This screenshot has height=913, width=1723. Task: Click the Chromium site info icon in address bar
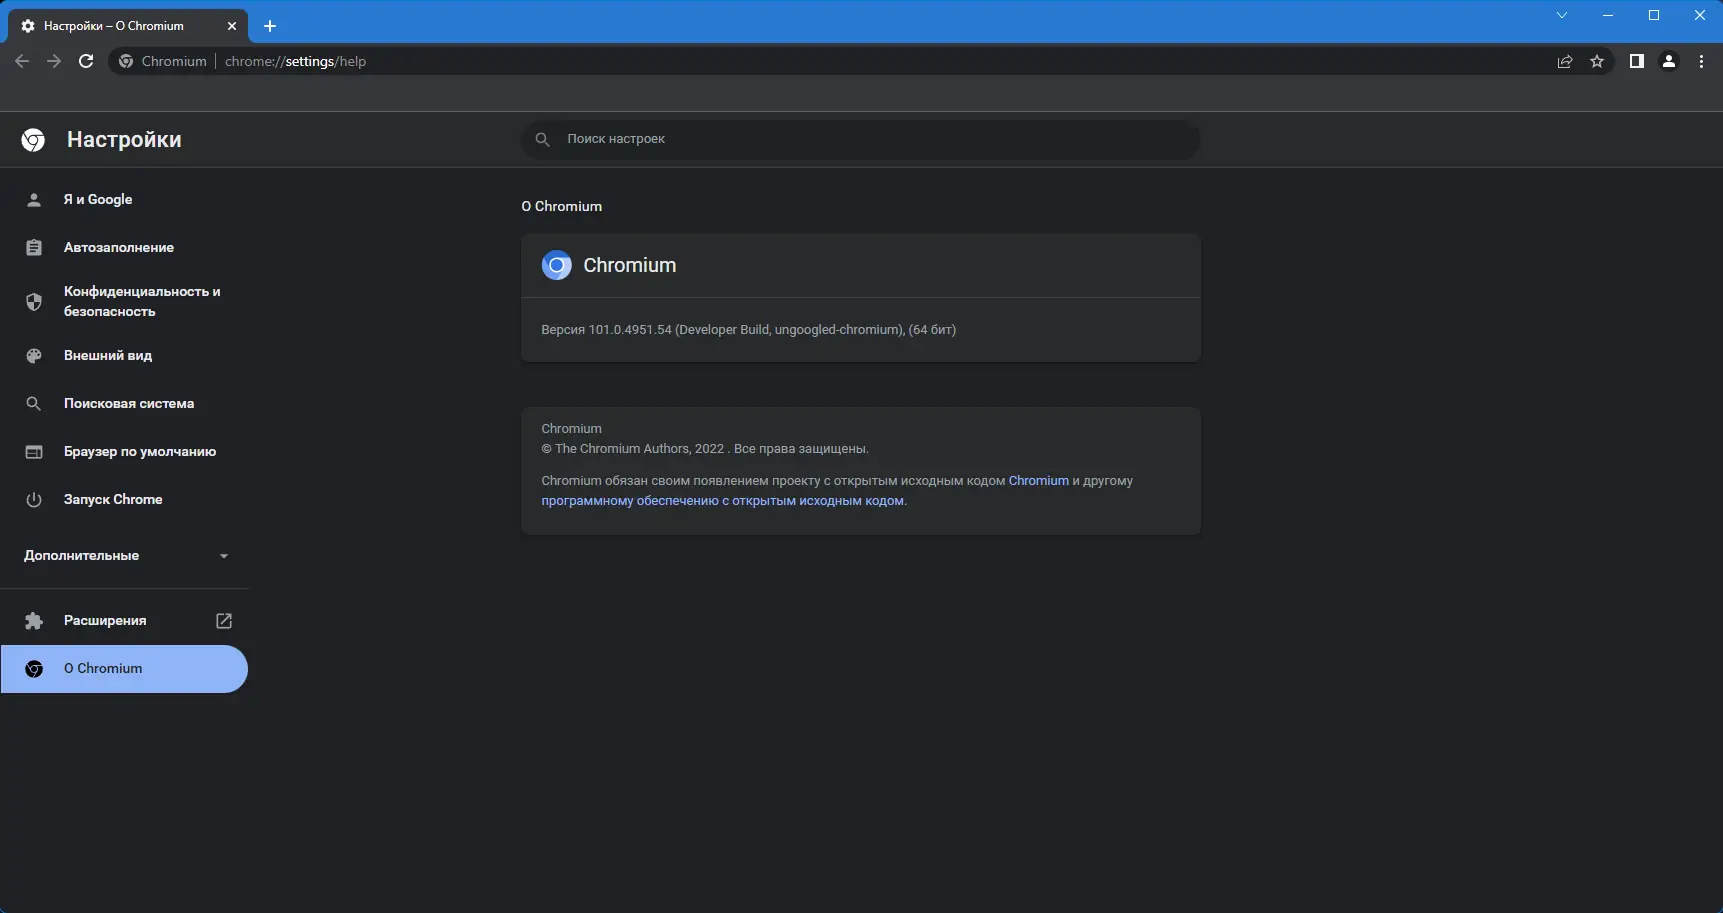[126, 61]
